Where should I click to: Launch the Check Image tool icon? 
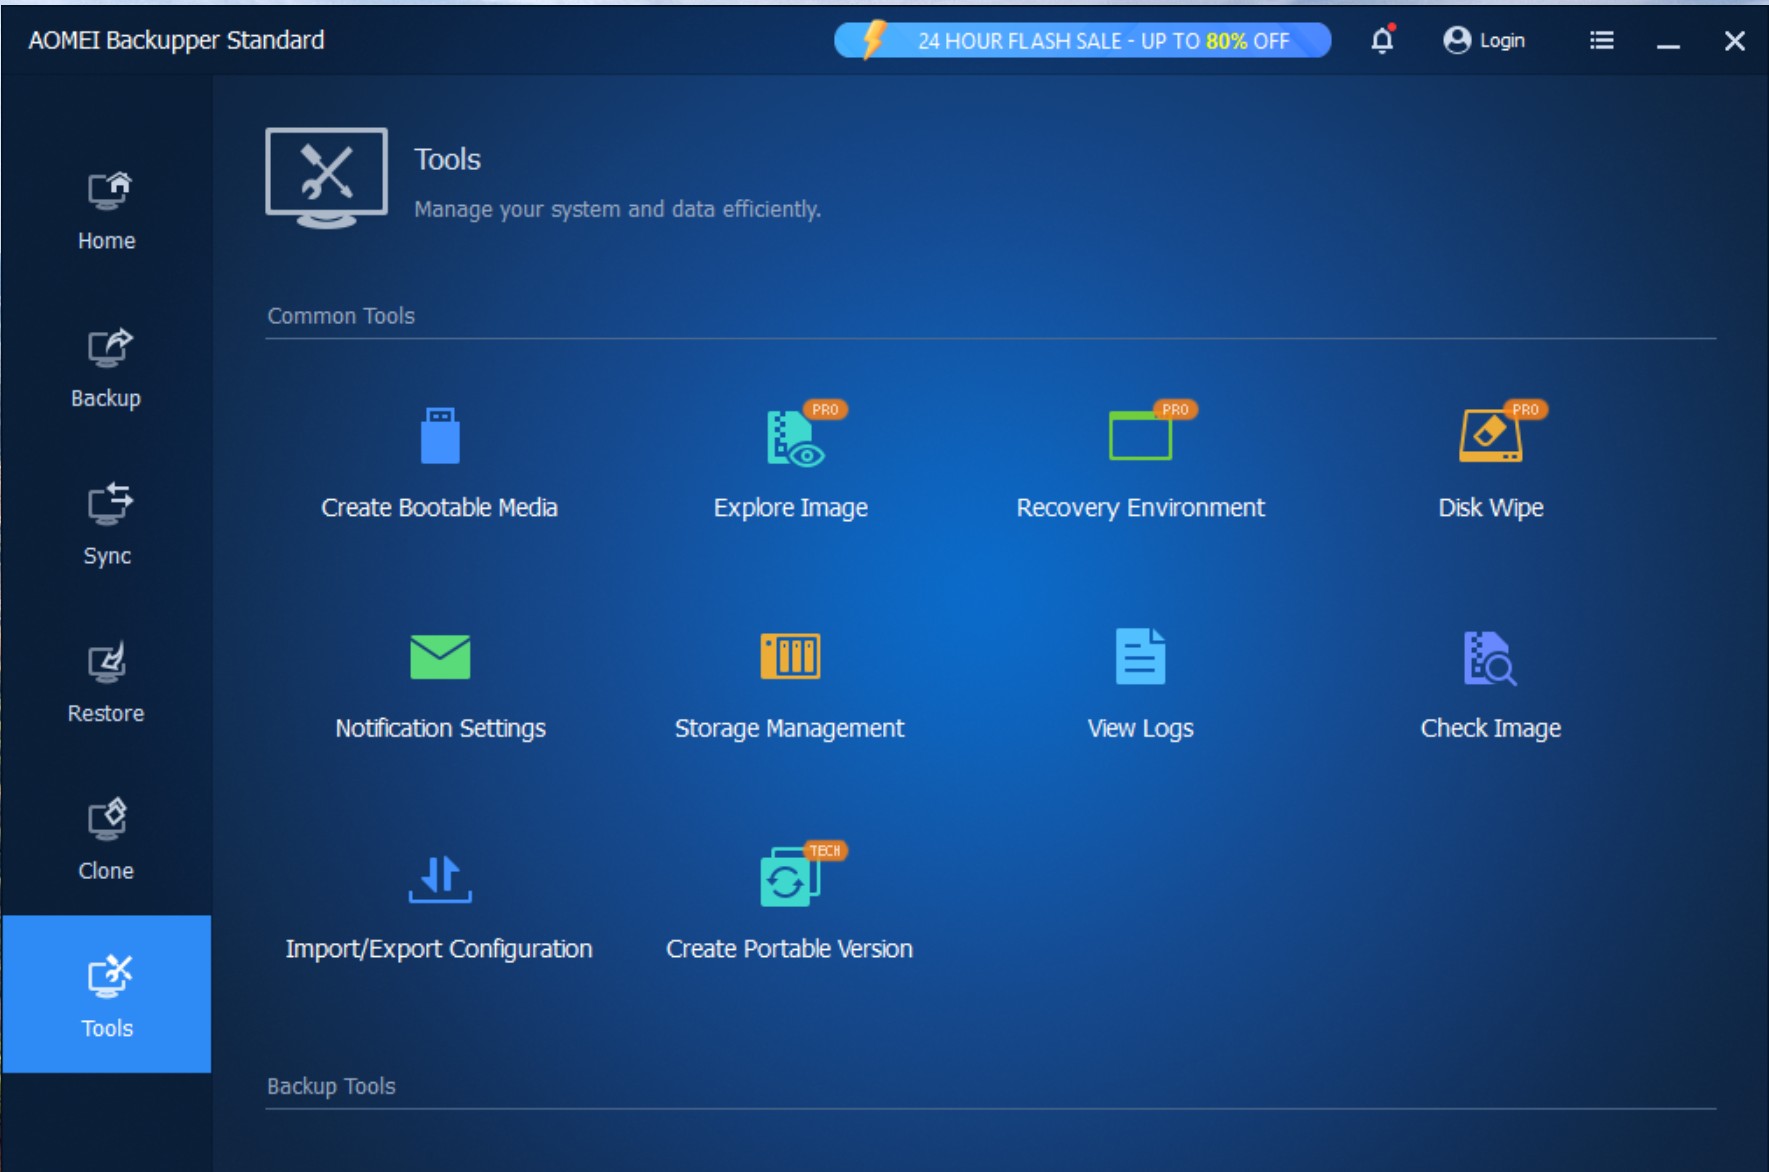click(1490, 658)
